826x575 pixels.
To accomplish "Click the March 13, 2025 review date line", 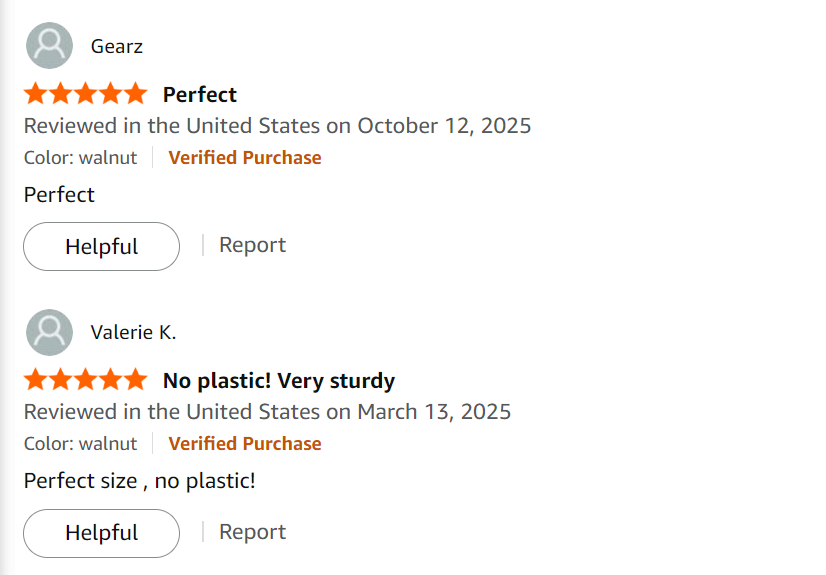I will [267, 412].
